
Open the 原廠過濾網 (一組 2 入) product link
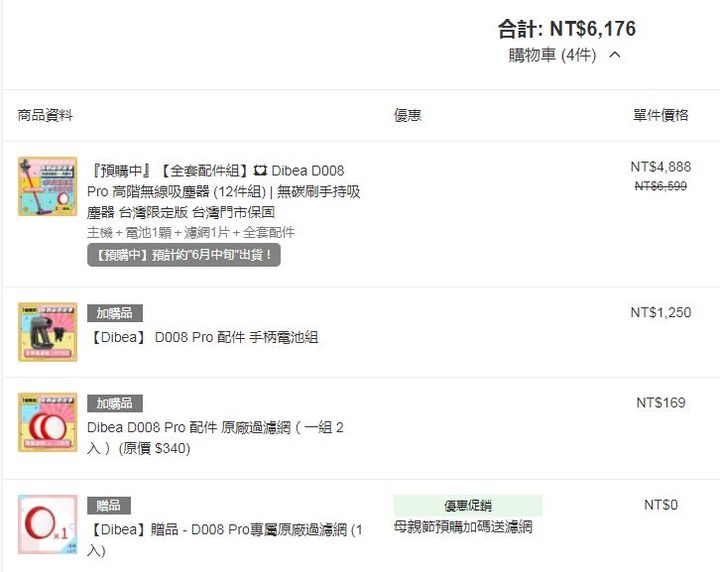click(x=215, y=438)
